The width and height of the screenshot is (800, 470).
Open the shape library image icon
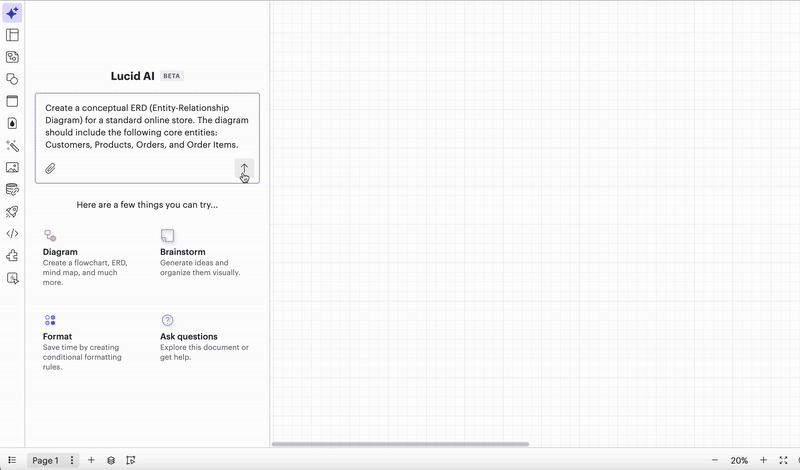click(12, 57)
